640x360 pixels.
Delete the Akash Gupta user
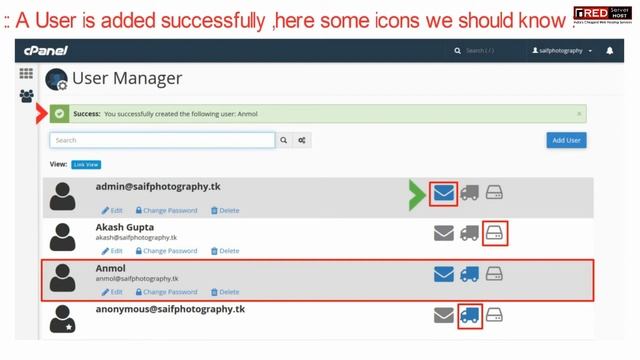[x=225, y=251]
